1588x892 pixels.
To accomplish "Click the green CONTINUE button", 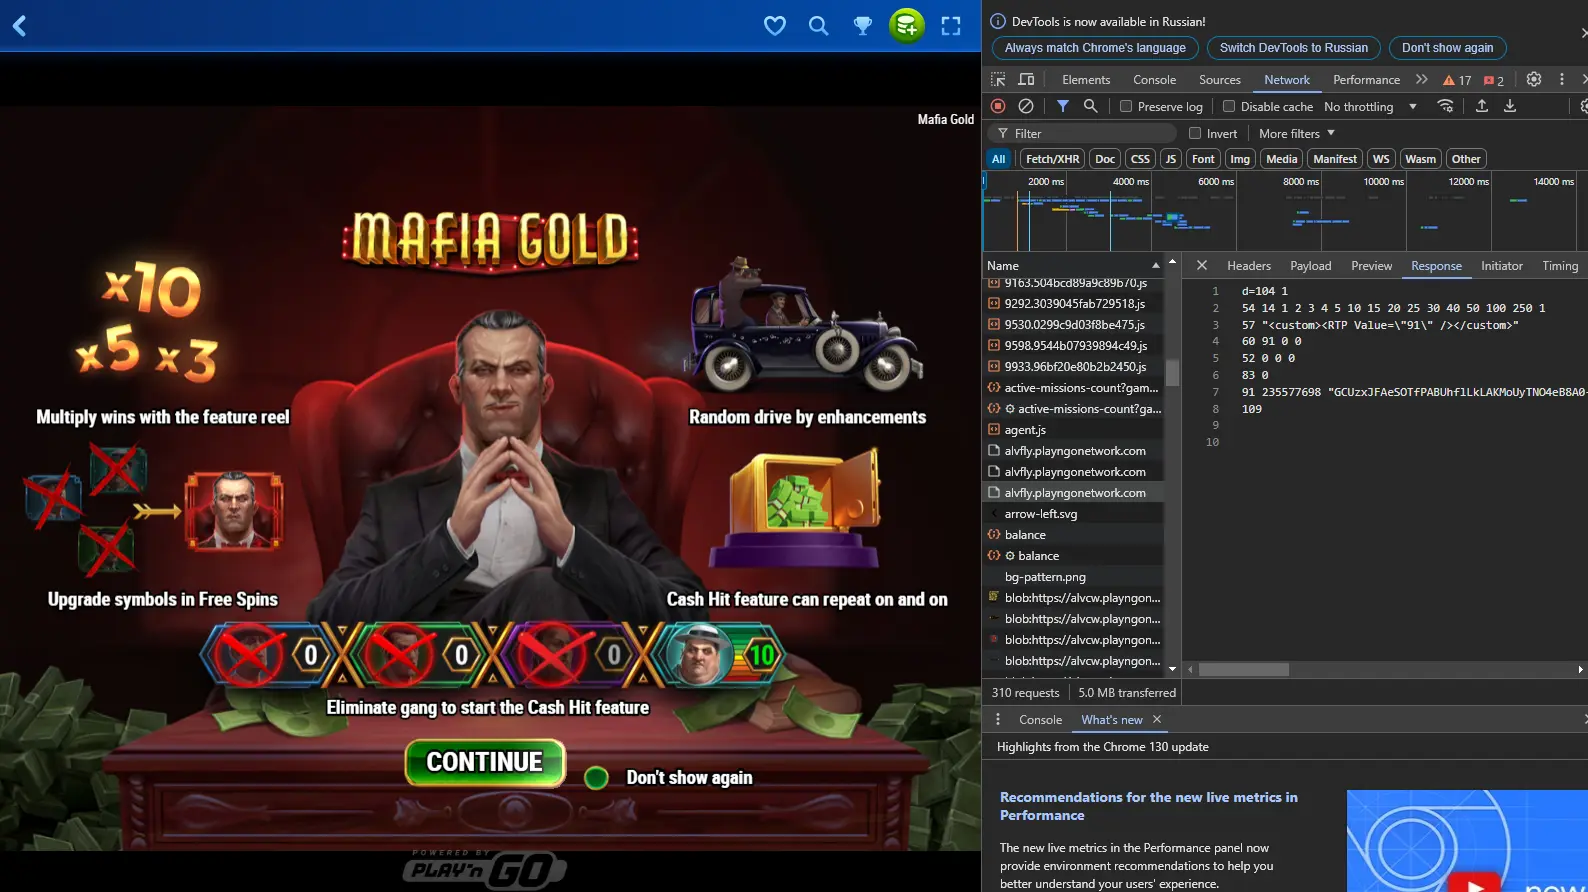I will point(485,763).
